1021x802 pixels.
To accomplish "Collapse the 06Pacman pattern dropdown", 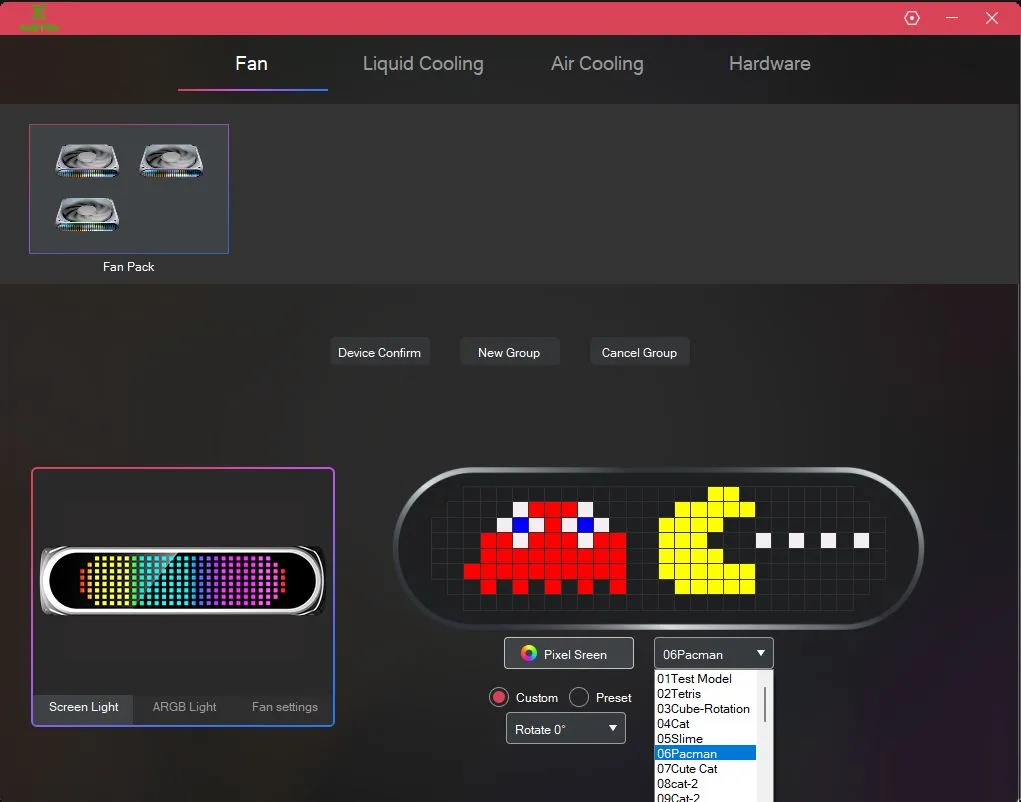I will [714, 654].
